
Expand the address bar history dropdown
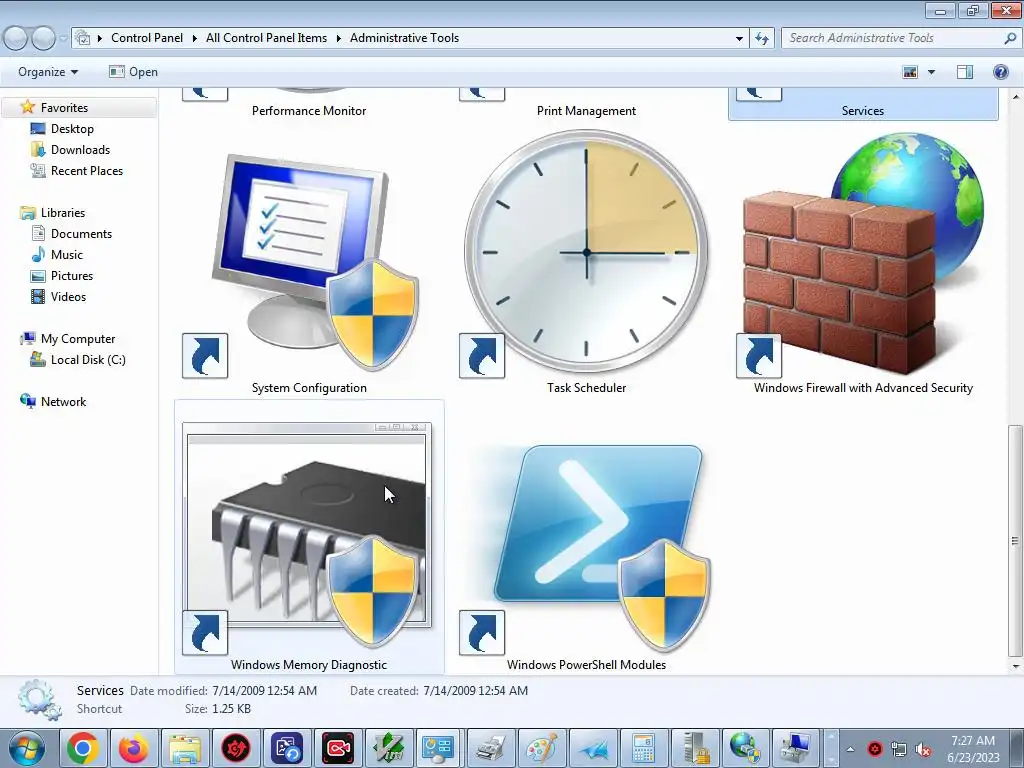(x=739, y=38)
